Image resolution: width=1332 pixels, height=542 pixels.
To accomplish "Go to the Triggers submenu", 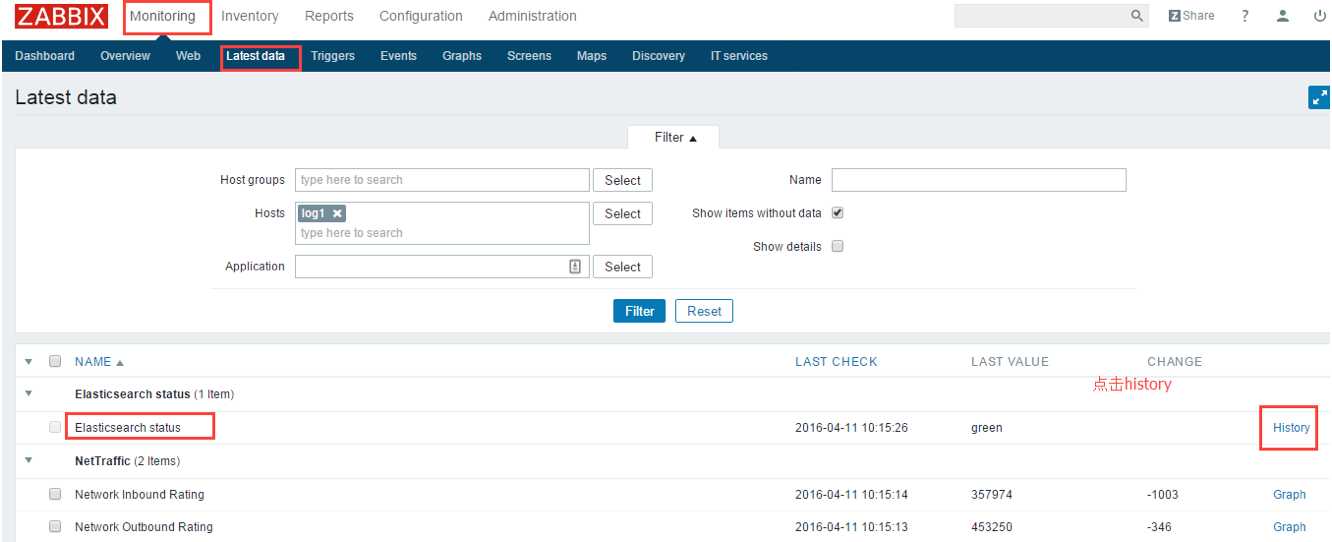I will (333, 56).
